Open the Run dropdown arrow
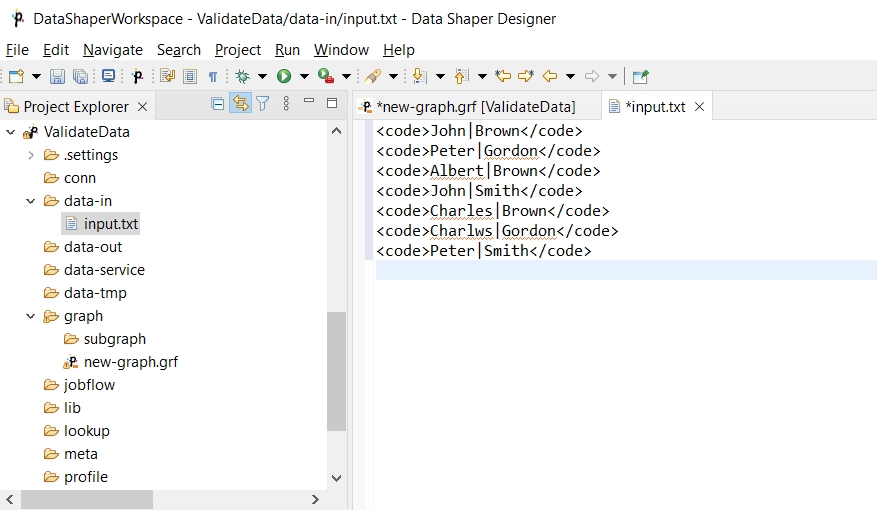877x510 pixels. tap(304, 76)
